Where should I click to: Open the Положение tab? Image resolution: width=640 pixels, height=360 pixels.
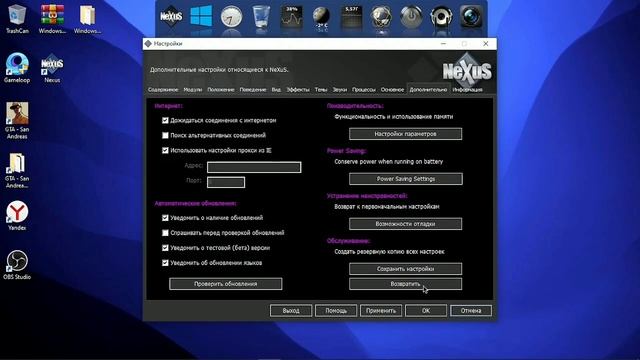pyautogui.click(x=221, y=89)
